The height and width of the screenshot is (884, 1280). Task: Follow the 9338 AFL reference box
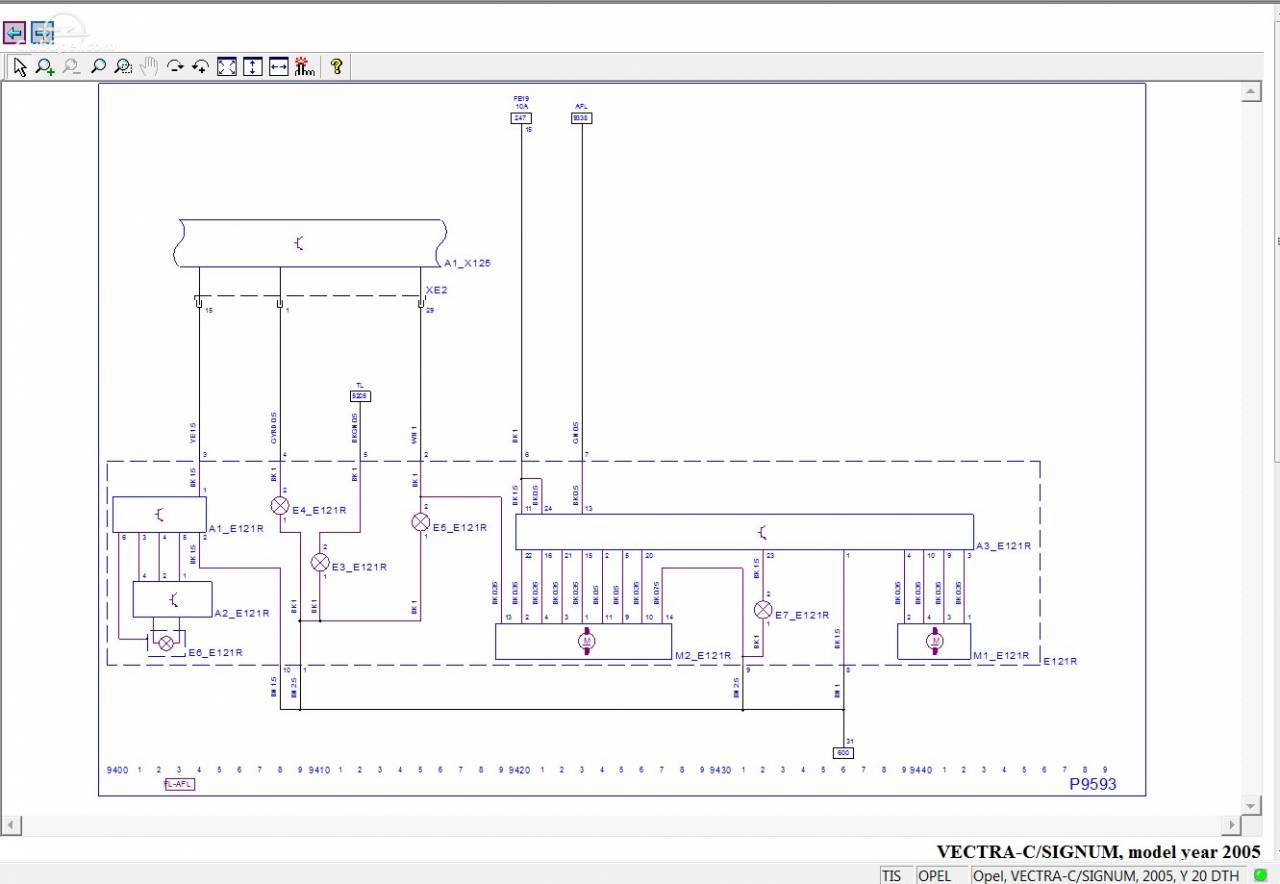(x=582, y=118)
